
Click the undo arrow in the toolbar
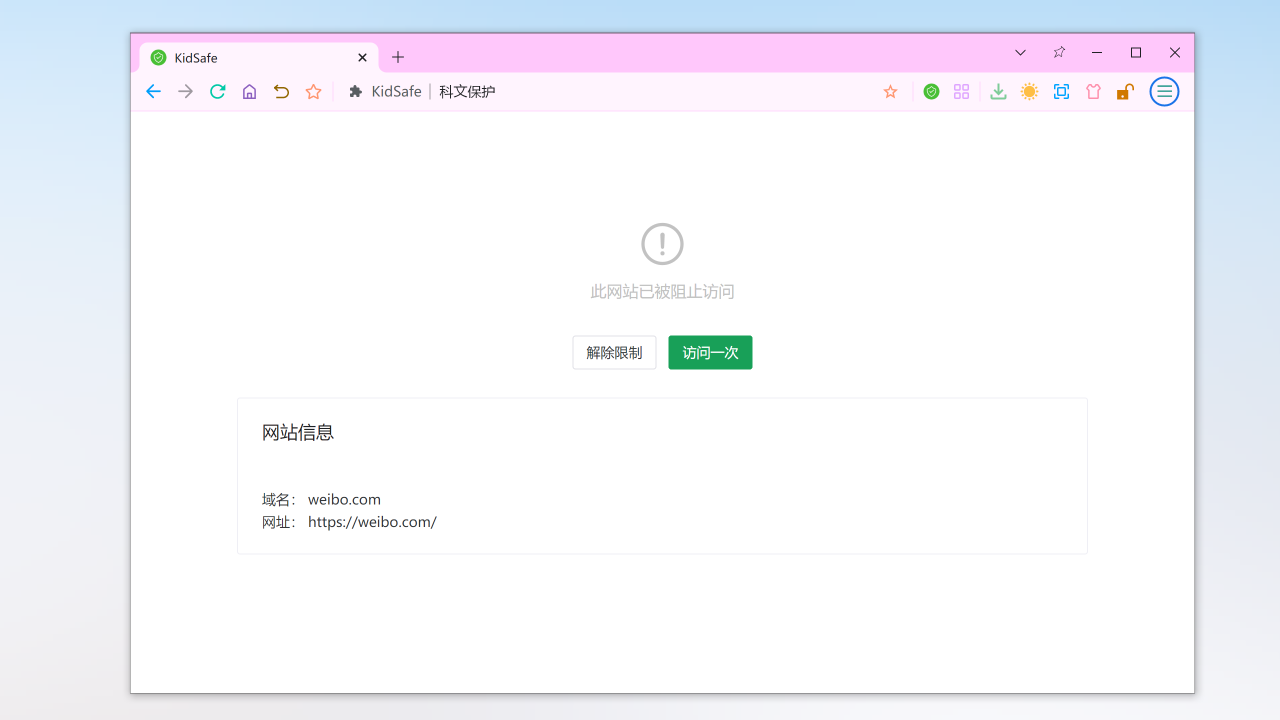pos(281,91)
